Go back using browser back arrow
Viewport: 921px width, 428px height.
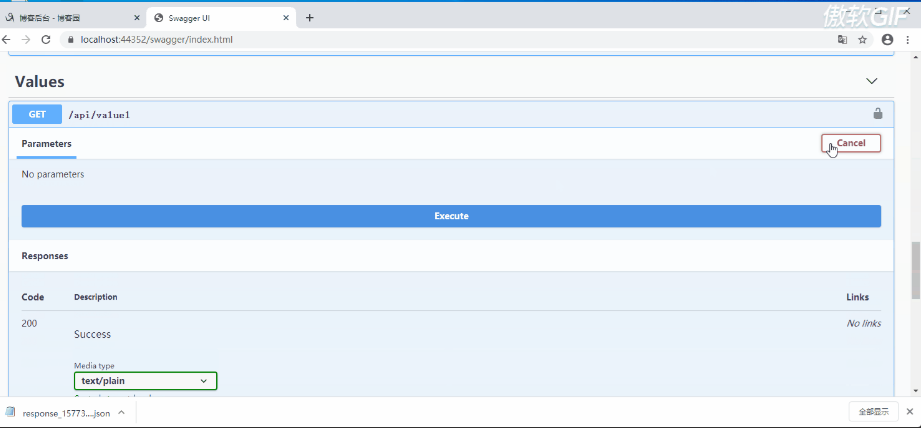click(x=8, y=39)
